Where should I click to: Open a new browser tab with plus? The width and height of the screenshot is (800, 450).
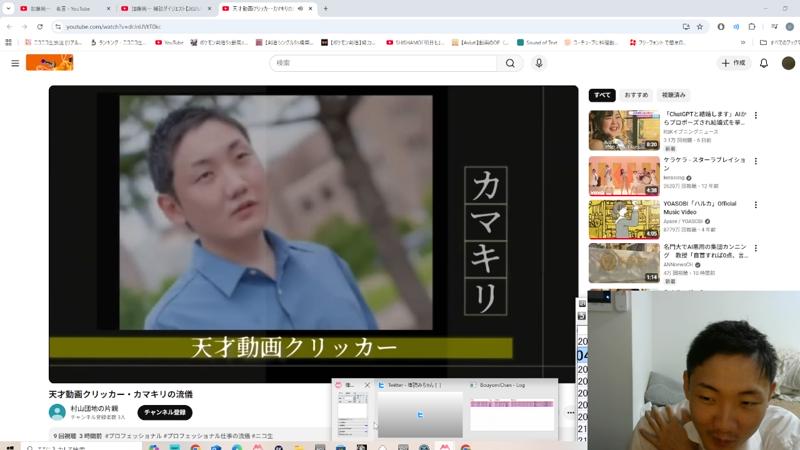tap(326, 8)
